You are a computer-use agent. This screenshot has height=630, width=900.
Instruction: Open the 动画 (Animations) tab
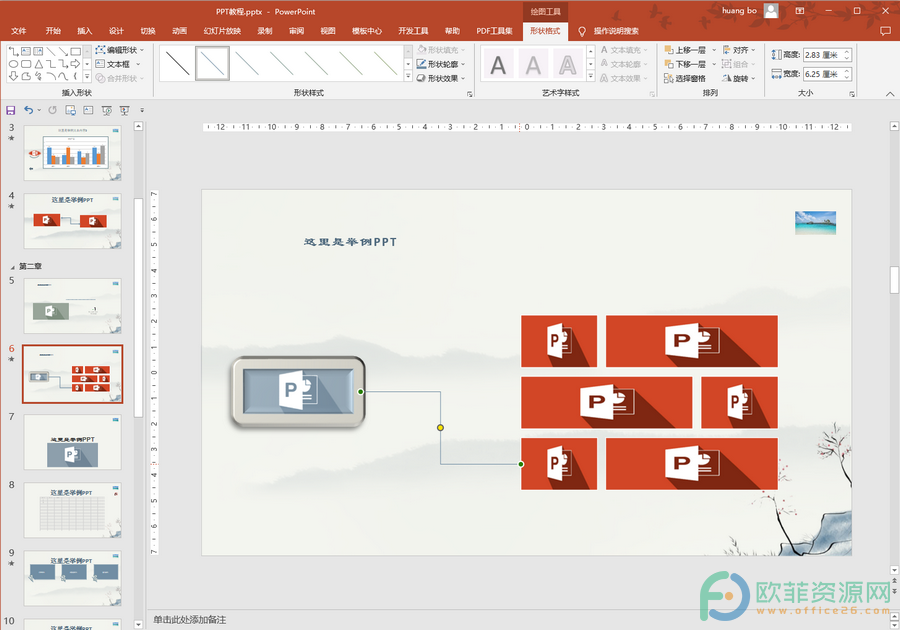[179, 31]
